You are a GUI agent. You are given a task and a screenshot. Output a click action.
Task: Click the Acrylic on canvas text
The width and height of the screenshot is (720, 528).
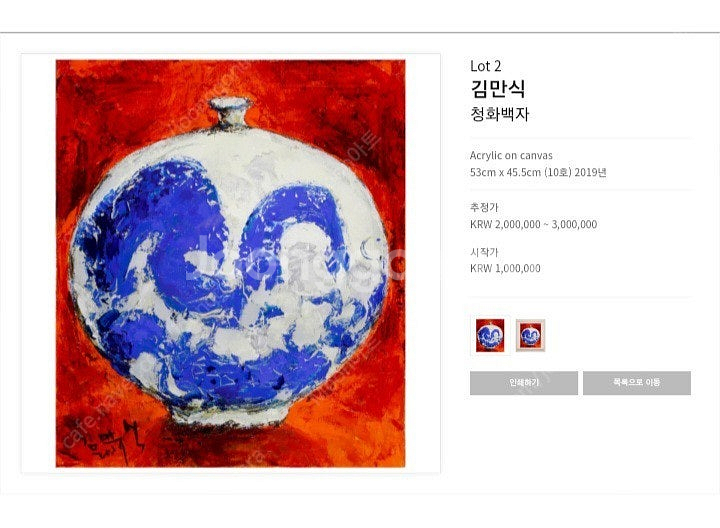(511, 156)
